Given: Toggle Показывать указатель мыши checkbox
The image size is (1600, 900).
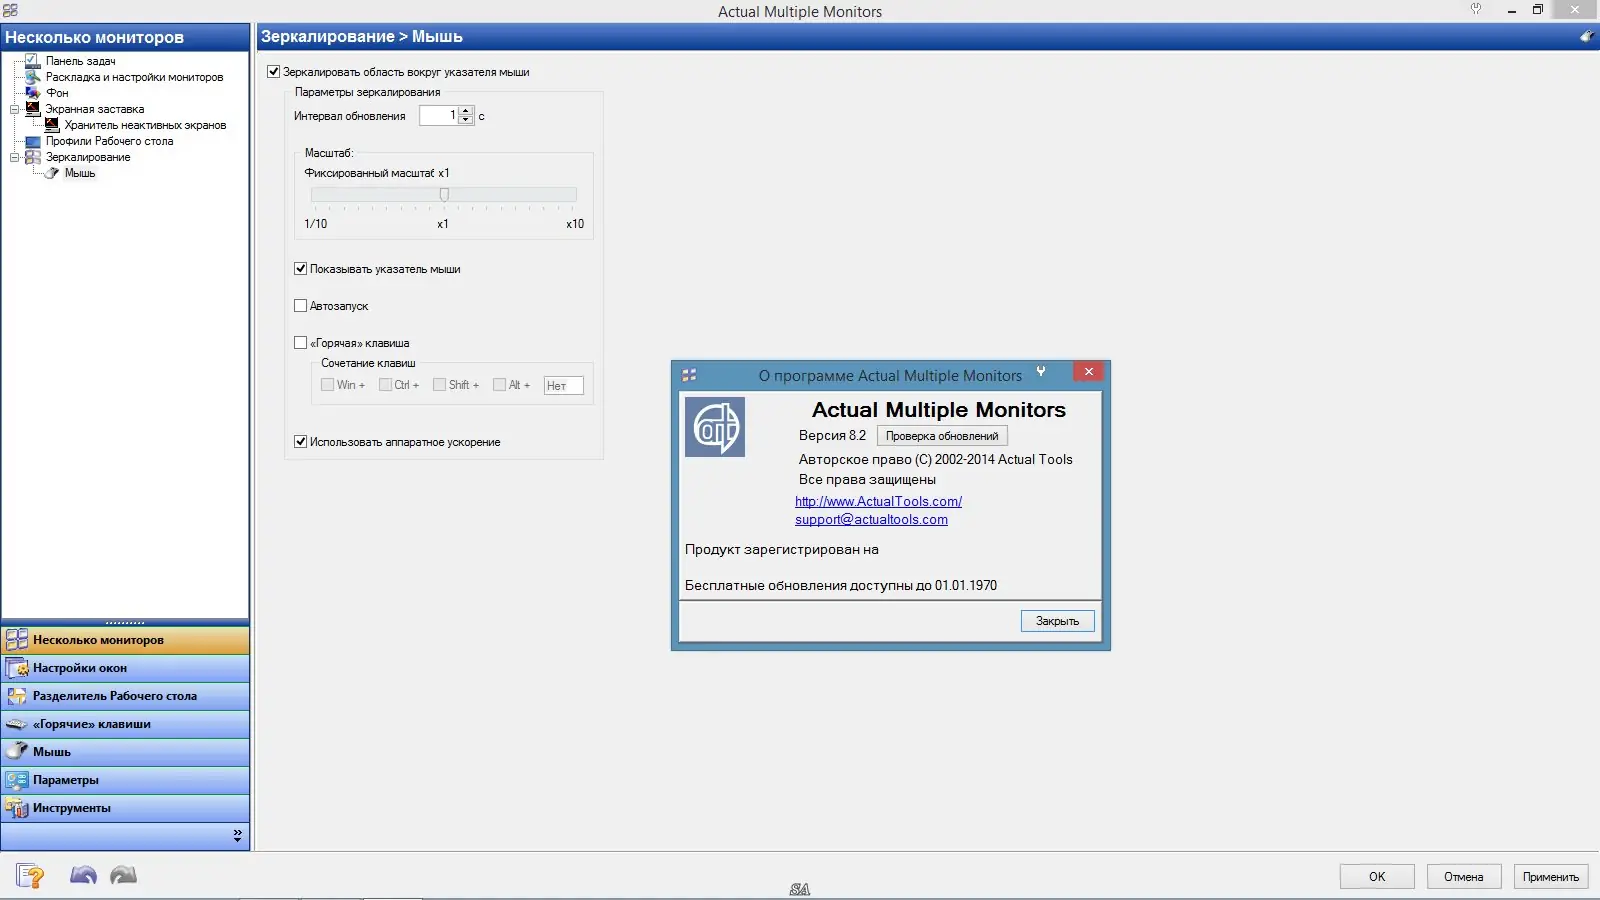Looking at the screenshot, I should click(300, 269).
